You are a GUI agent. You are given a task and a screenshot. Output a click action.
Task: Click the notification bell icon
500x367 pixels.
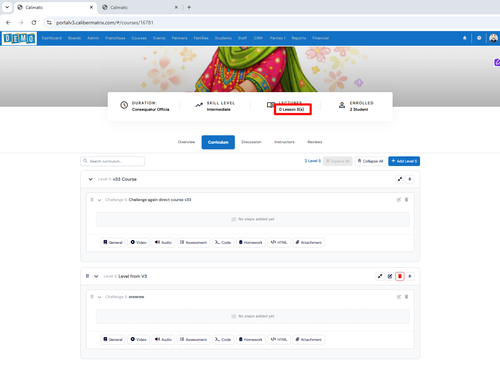coord(464,38)
